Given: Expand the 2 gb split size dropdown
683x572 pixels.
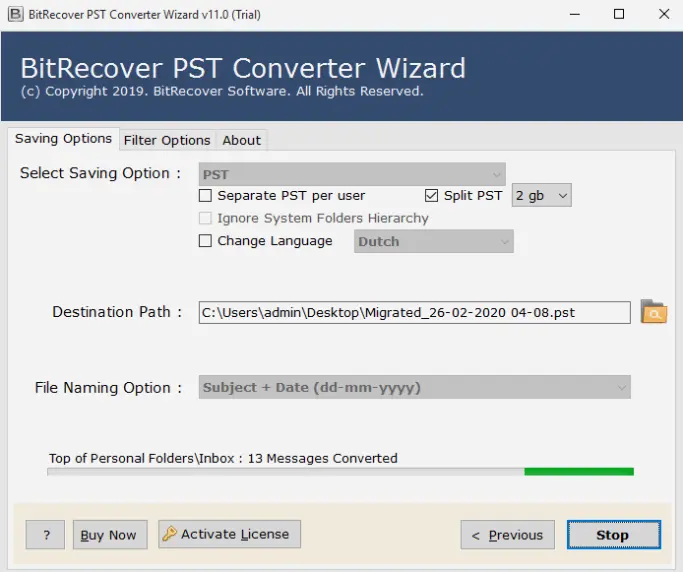Looking at the screenshot, I should 541,196.
